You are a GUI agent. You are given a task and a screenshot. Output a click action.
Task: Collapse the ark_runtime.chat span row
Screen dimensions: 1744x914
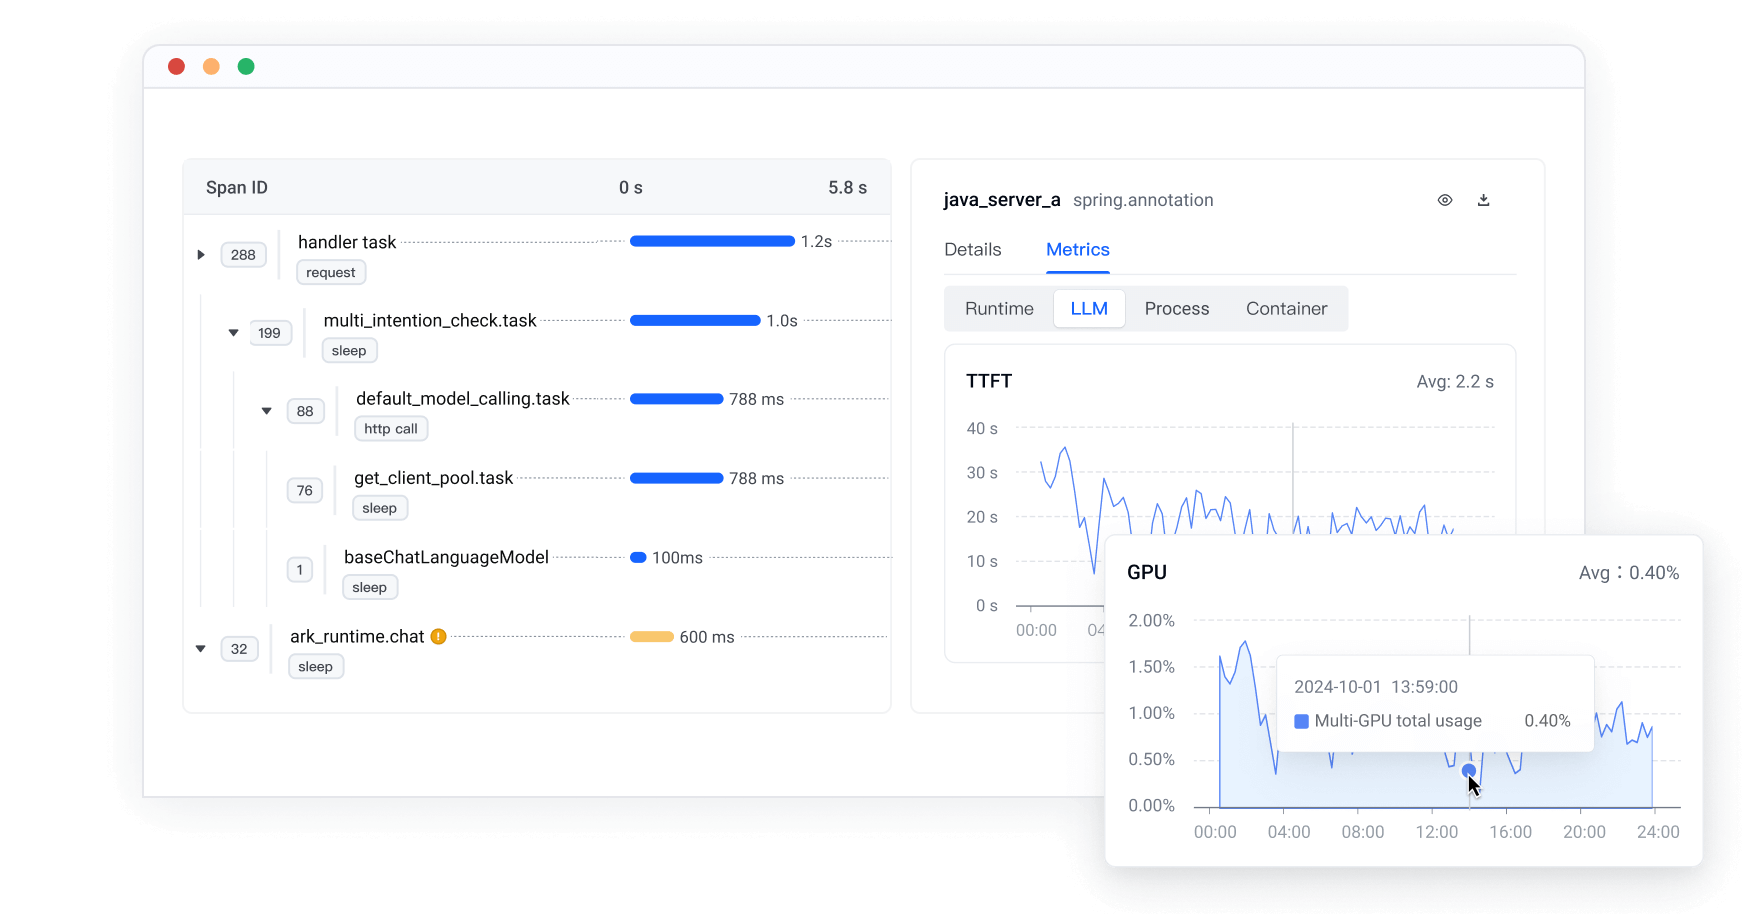tap(201, 649)
